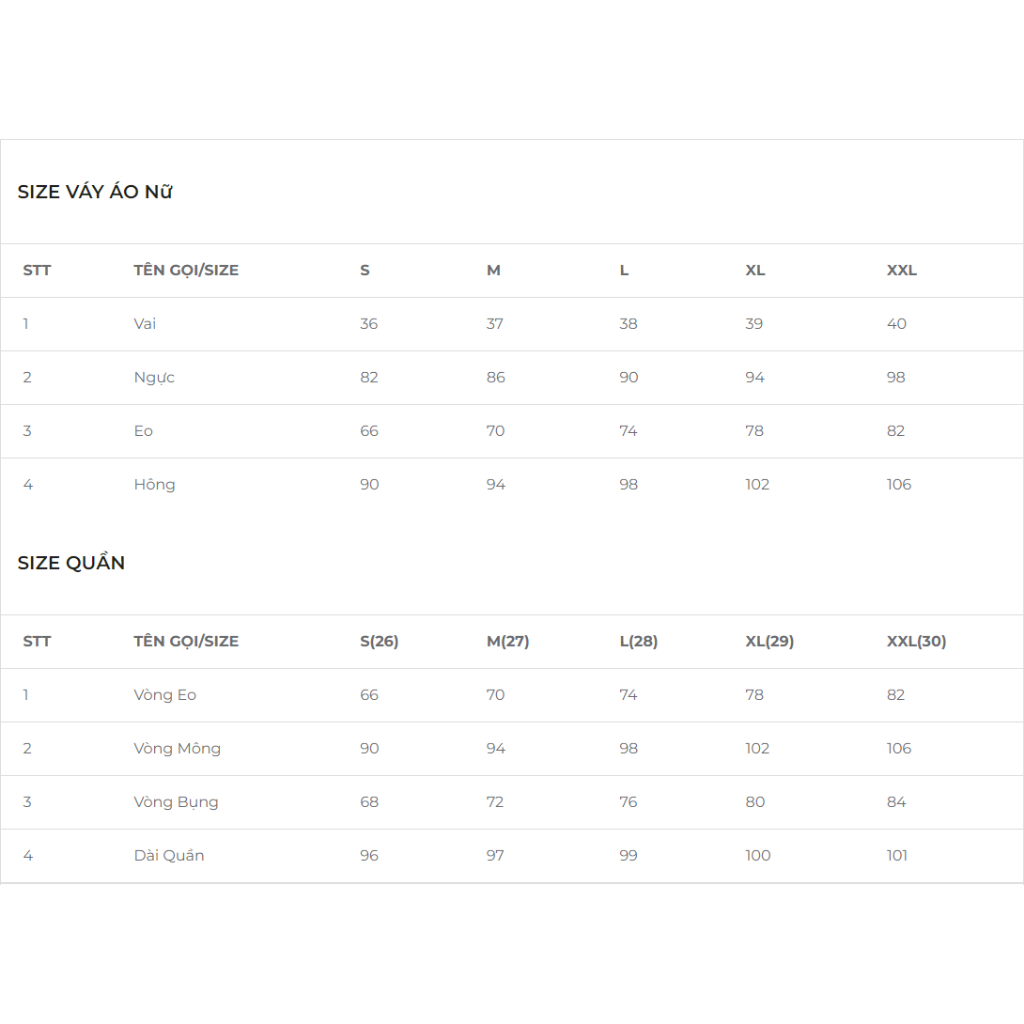Image resolution: width=1024 pixels, height=1024 pixels.
Task: Click the 'Vòng Bụng' row label
Action: click(x=176, y=802)
